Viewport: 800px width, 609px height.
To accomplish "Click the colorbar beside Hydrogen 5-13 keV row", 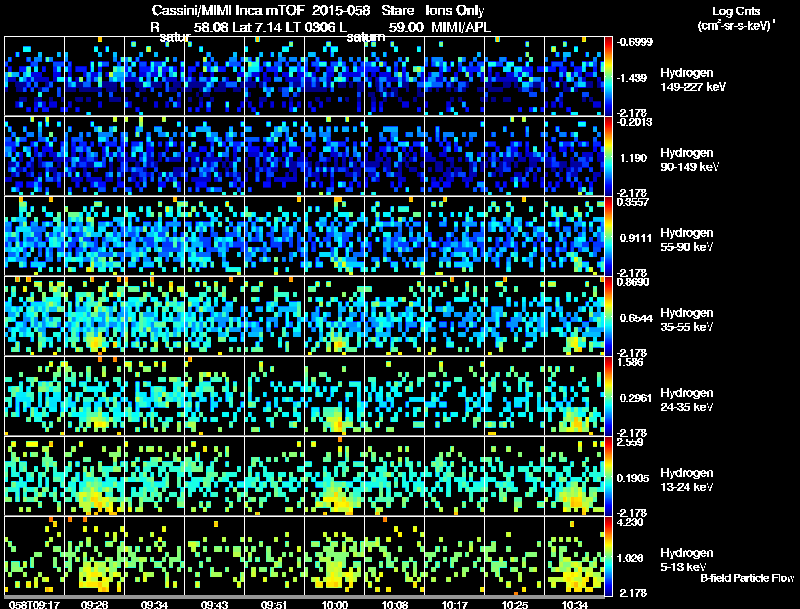I will coord(608,556).
